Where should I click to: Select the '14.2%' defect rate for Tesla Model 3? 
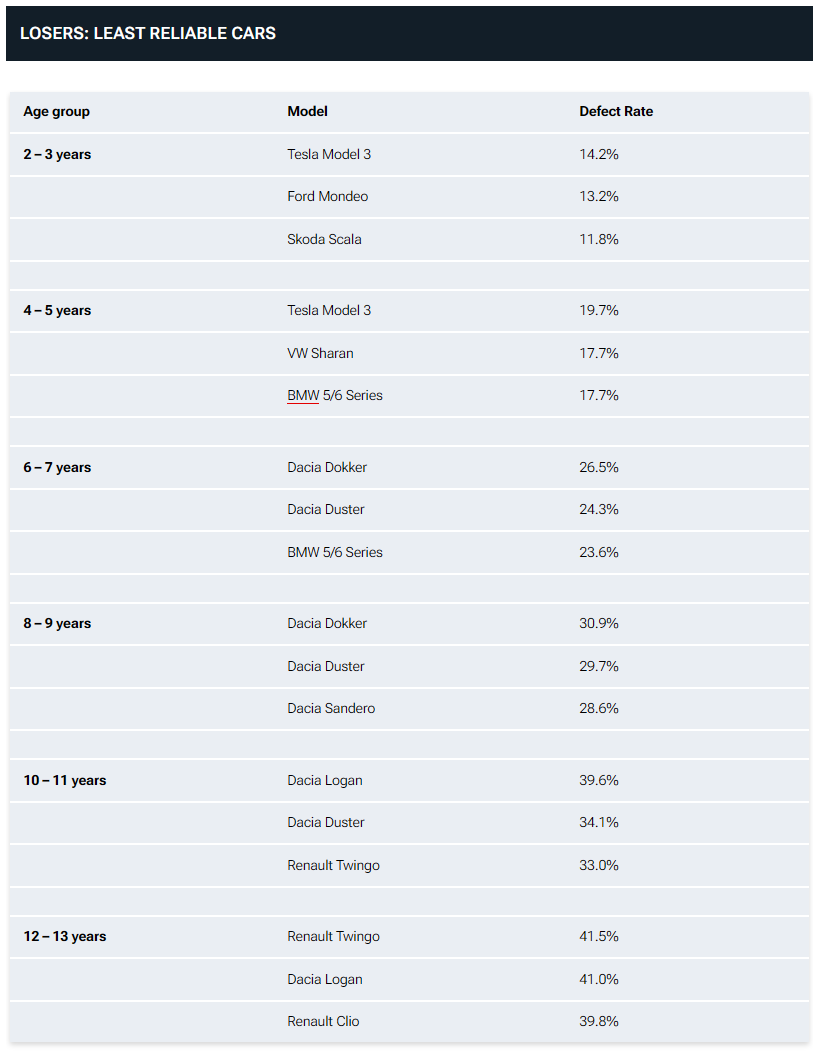click(x=599, y=154)
